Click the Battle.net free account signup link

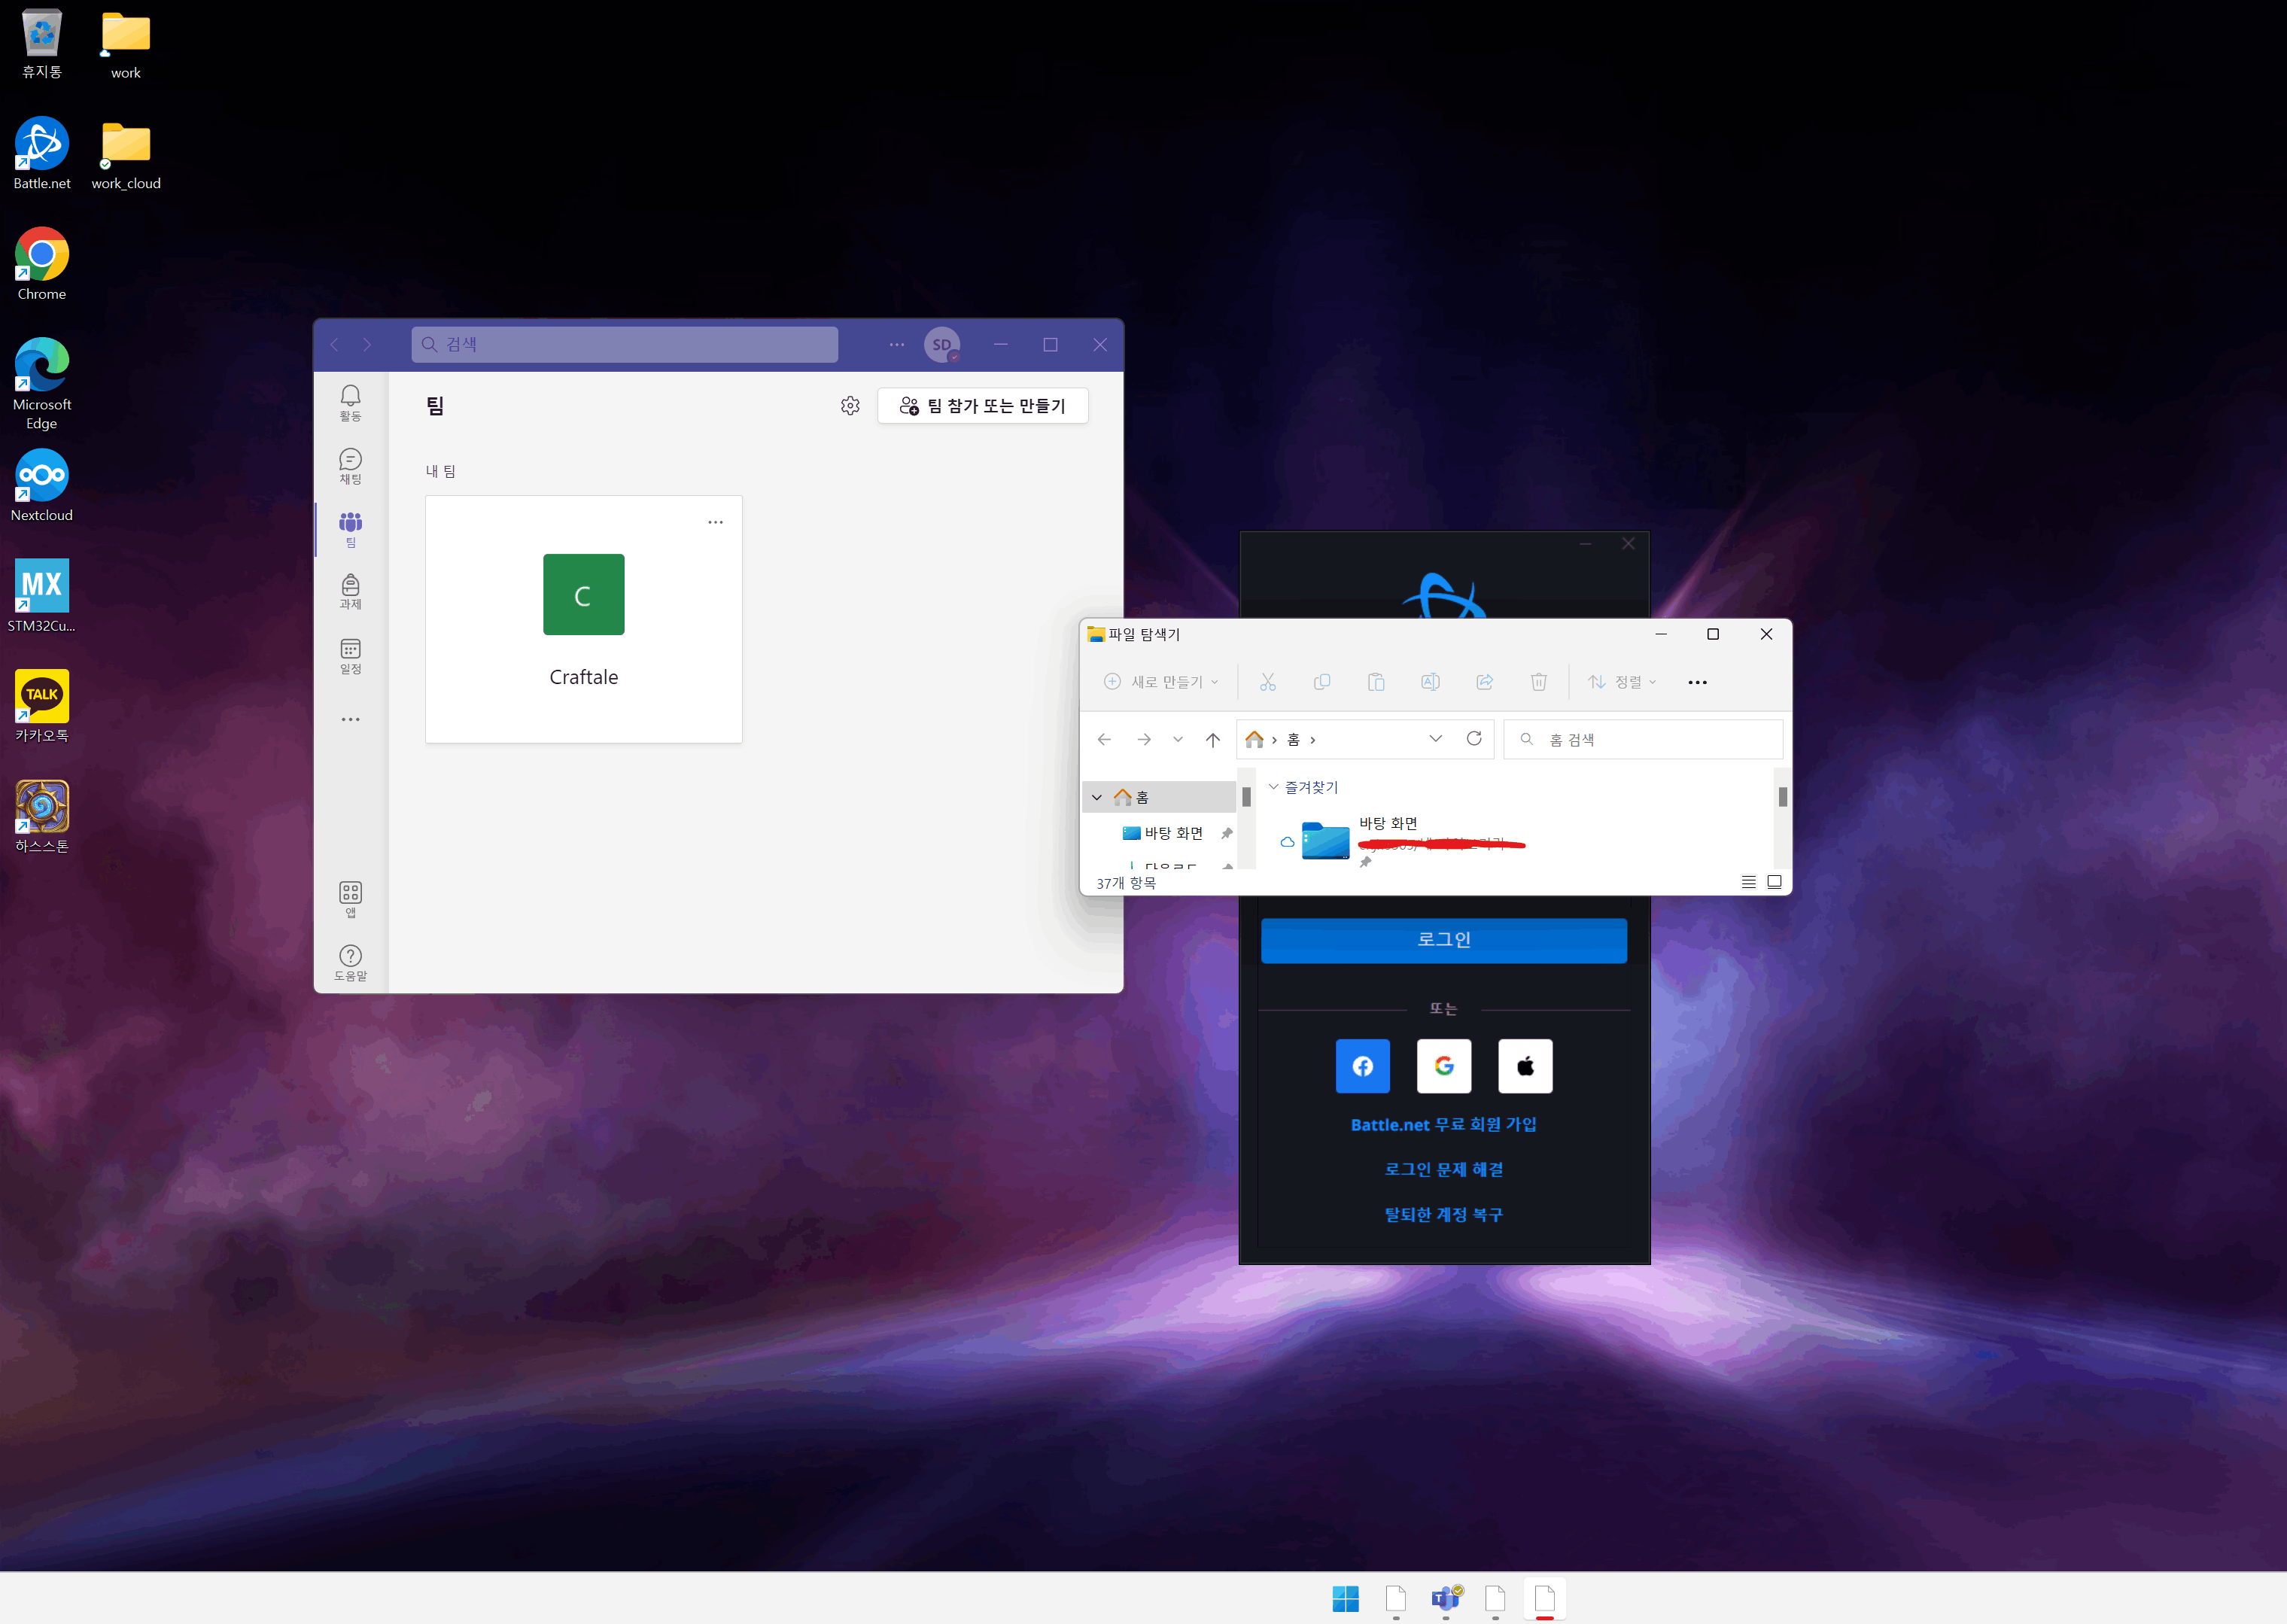pyautogui.click(x=1443, y=1125)
